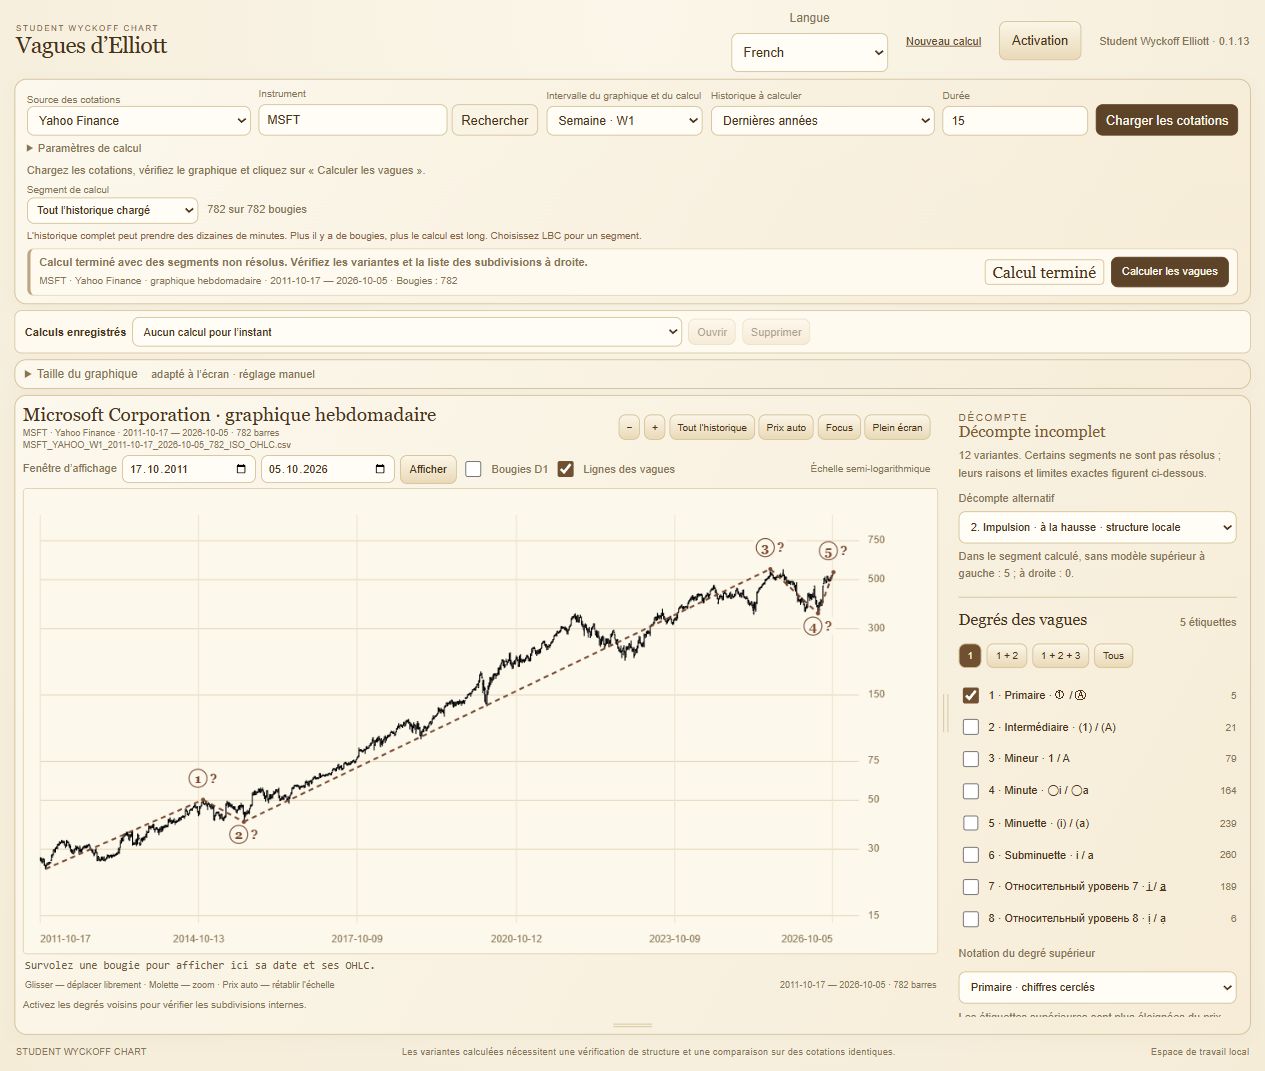
Task: Zoom out the chart with minus button
Action: tap(629, 427)
